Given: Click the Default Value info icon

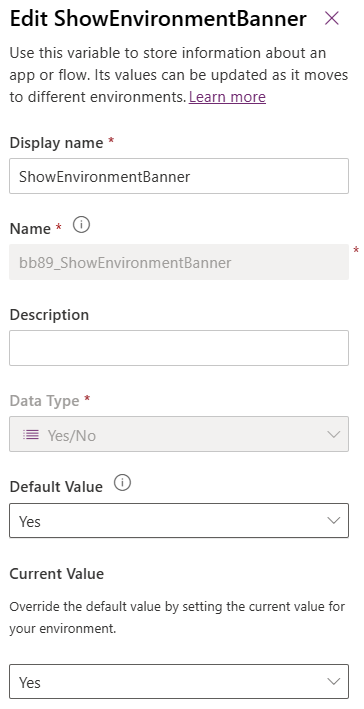Looking at the screenshot, I should pyautogui.click(x=122, y=483).
